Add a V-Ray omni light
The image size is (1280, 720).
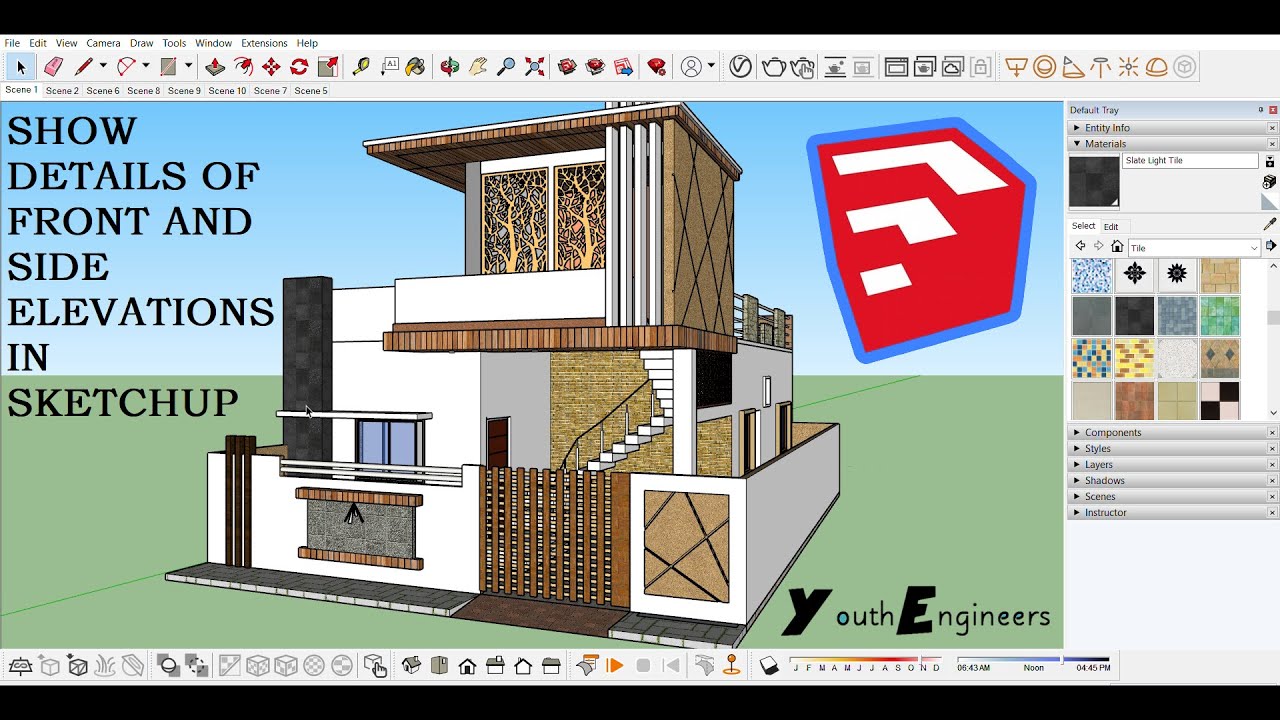pos(1129,67)
